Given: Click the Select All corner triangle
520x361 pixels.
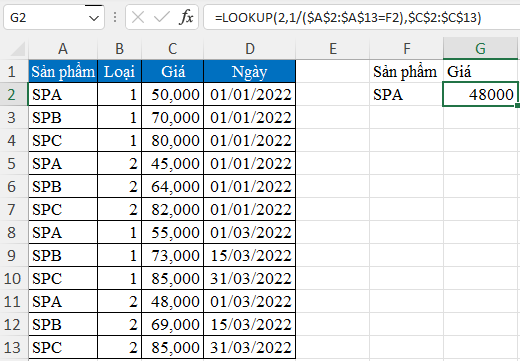Looking at the screenshot, I should 18,49.
